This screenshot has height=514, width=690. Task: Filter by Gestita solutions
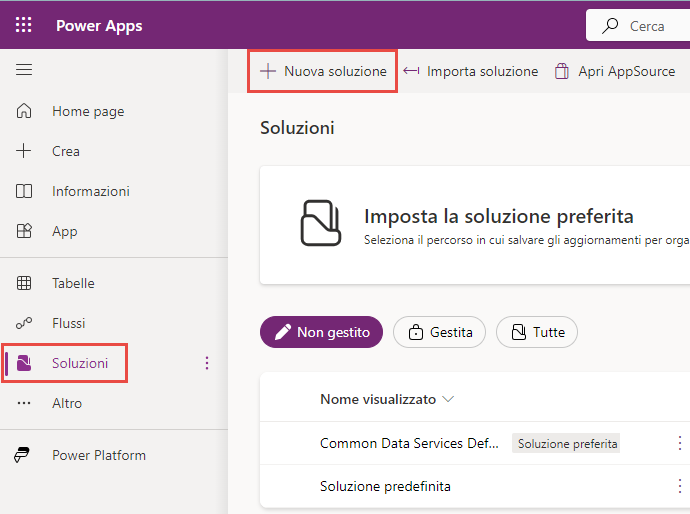click(x=439, y=332)
